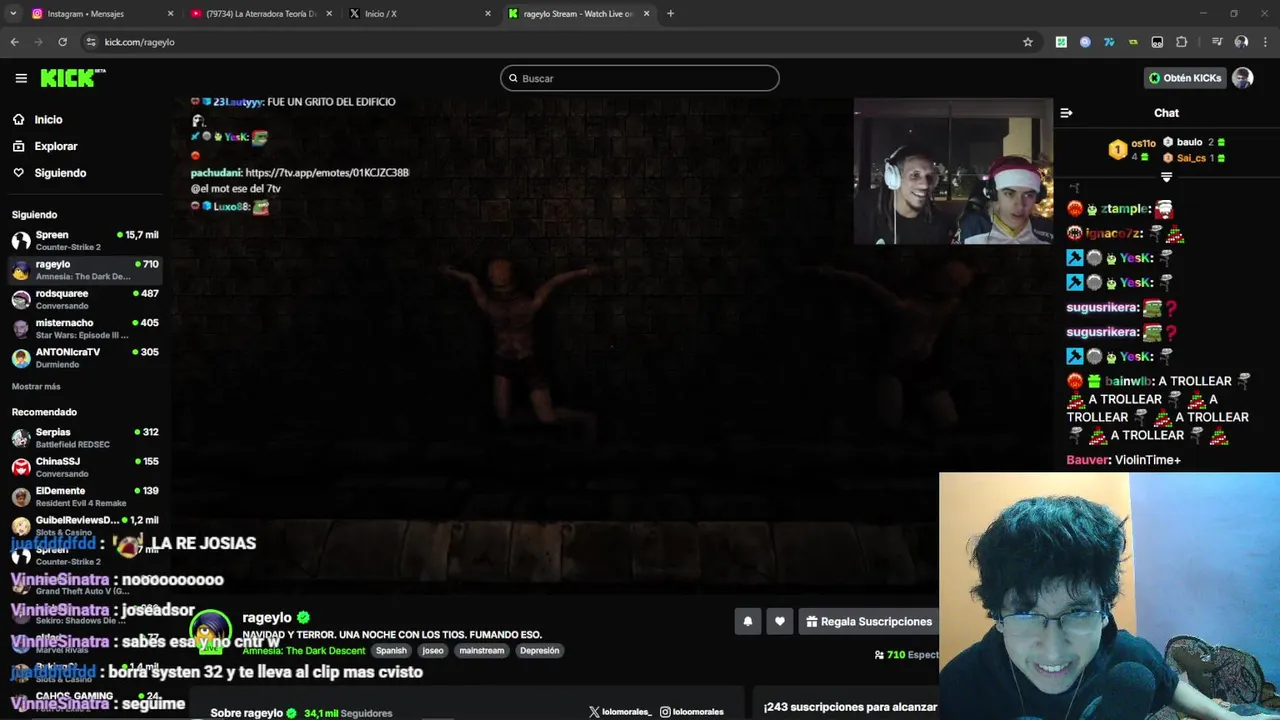Open the media control icon

(x=1216, y=42)
